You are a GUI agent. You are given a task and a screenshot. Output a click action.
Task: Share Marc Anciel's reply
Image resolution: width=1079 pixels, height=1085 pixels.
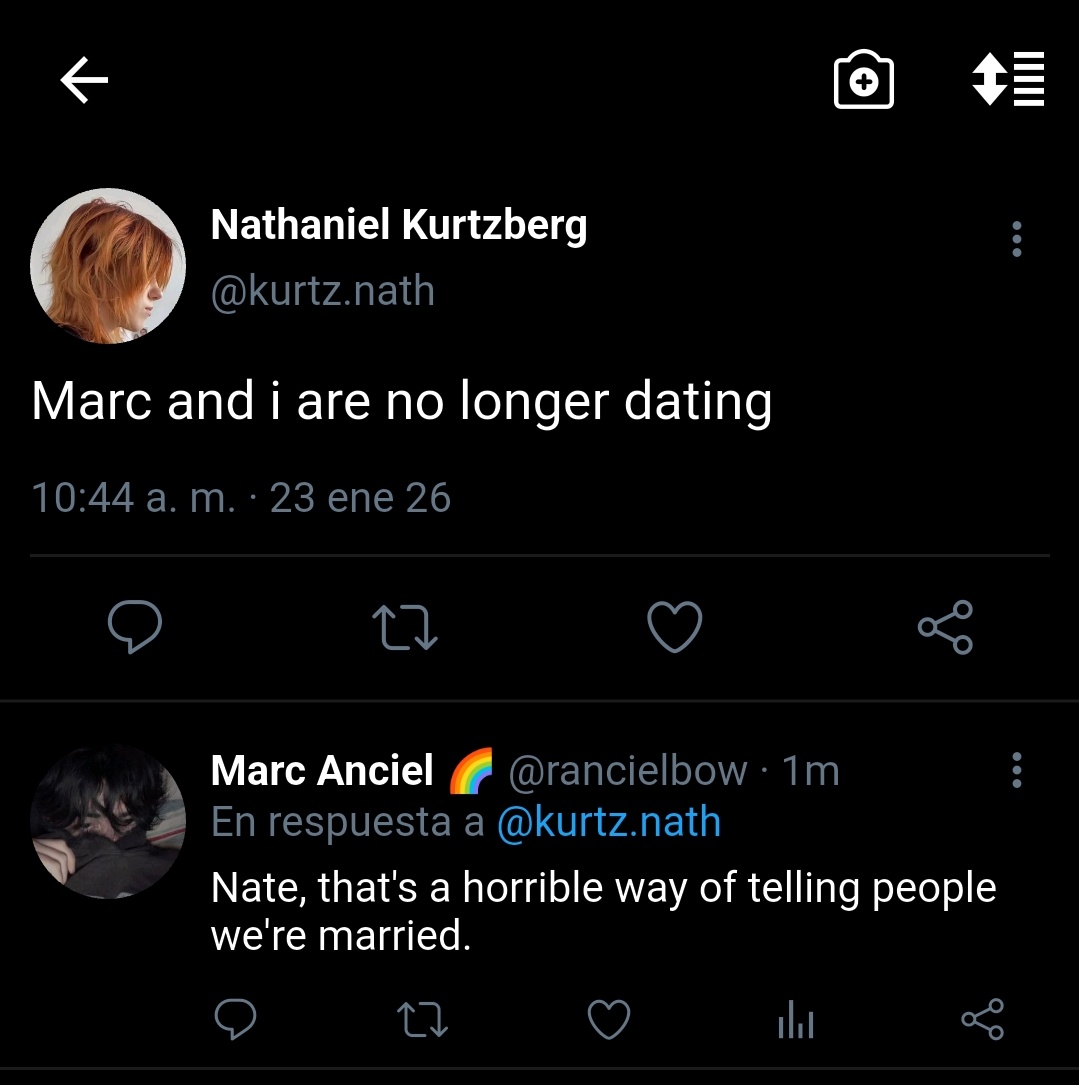tap(983, 1019)
